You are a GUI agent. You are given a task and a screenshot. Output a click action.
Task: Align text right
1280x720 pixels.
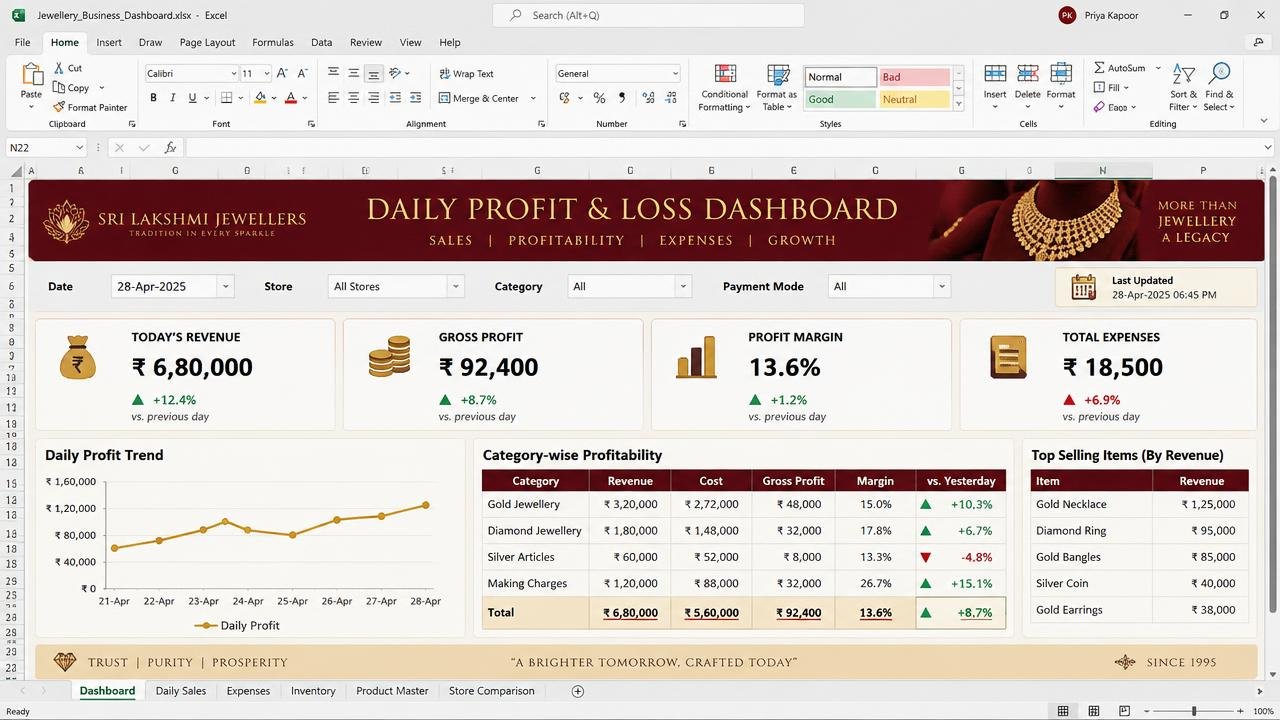pyautogui.click(x=373, y=98)
